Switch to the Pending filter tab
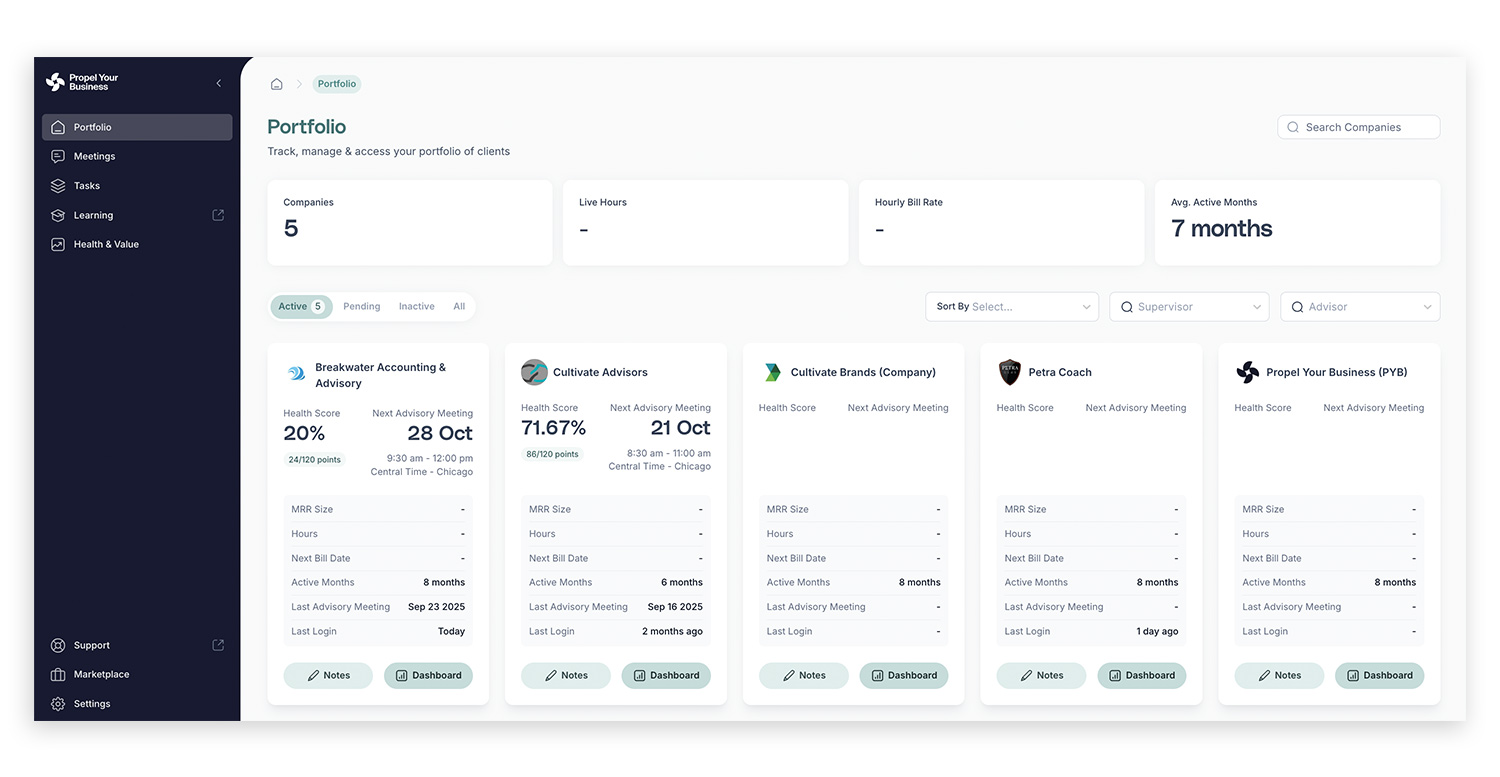1500x777 pixels. (361, 307)
